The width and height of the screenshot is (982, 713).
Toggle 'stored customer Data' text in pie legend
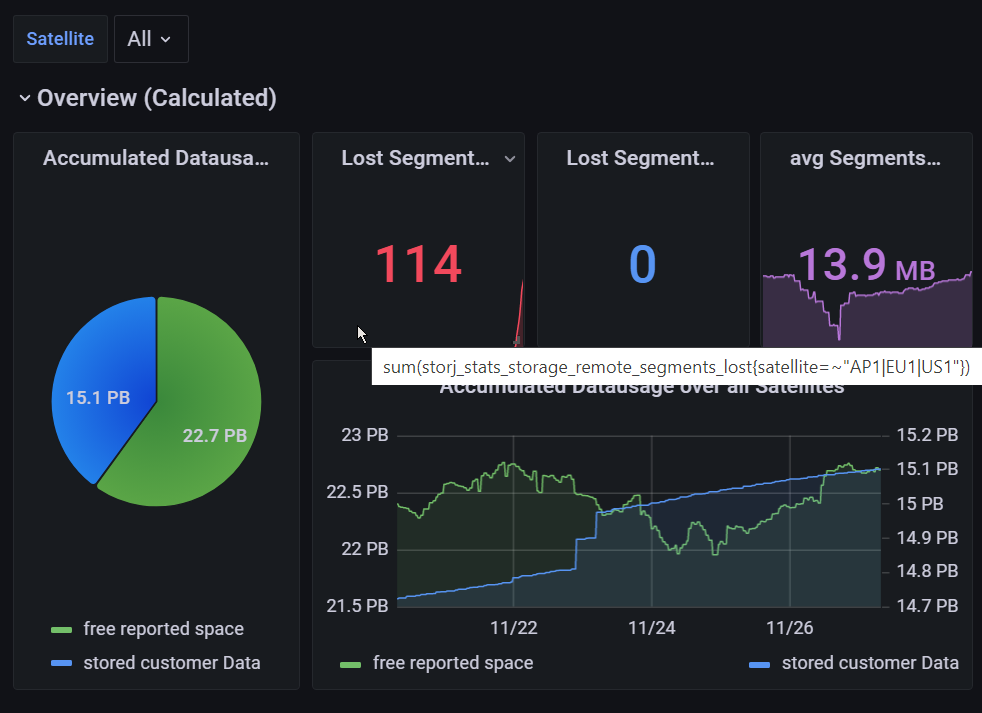point(171,662)
